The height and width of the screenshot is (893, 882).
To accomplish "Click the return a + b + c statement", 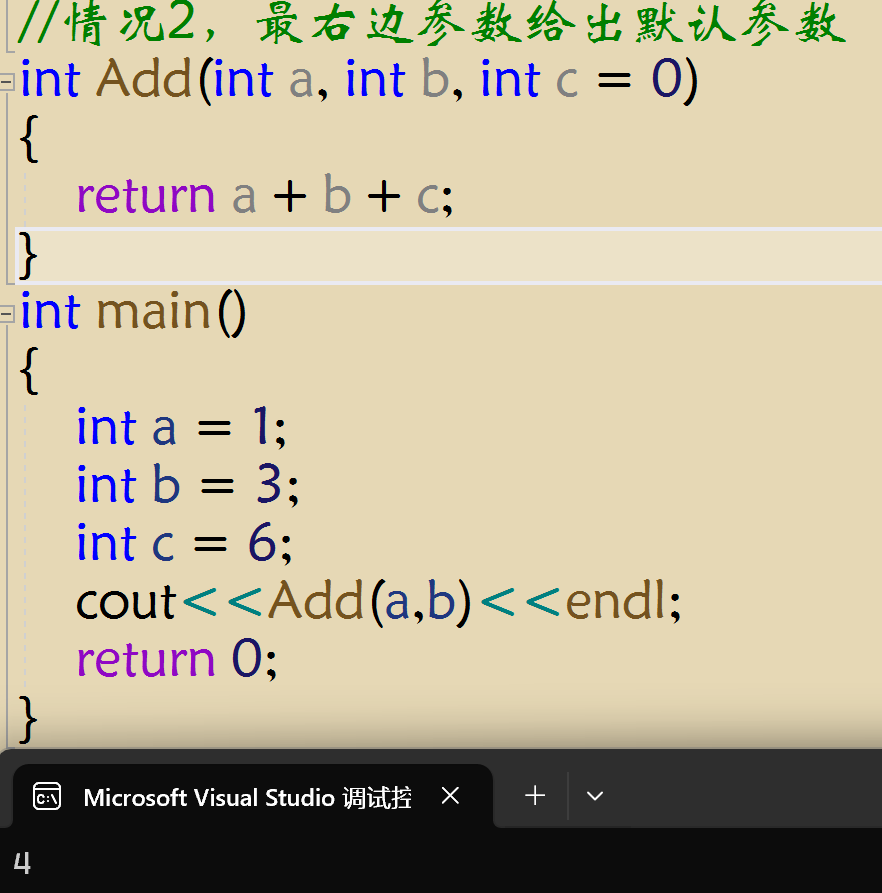I will [x=260, y=196].
